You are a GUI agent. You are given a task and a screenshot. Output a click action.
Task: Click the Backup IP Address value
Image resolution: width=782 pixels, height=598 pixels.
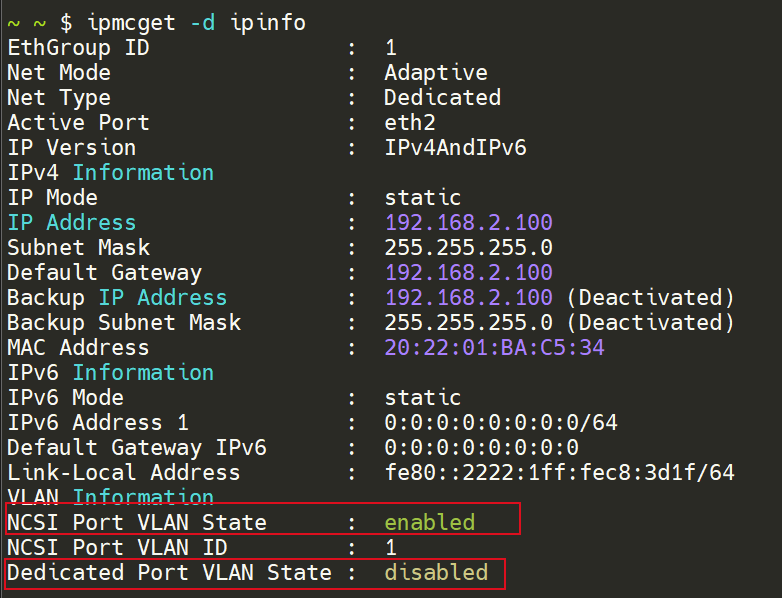click(468, 297)
